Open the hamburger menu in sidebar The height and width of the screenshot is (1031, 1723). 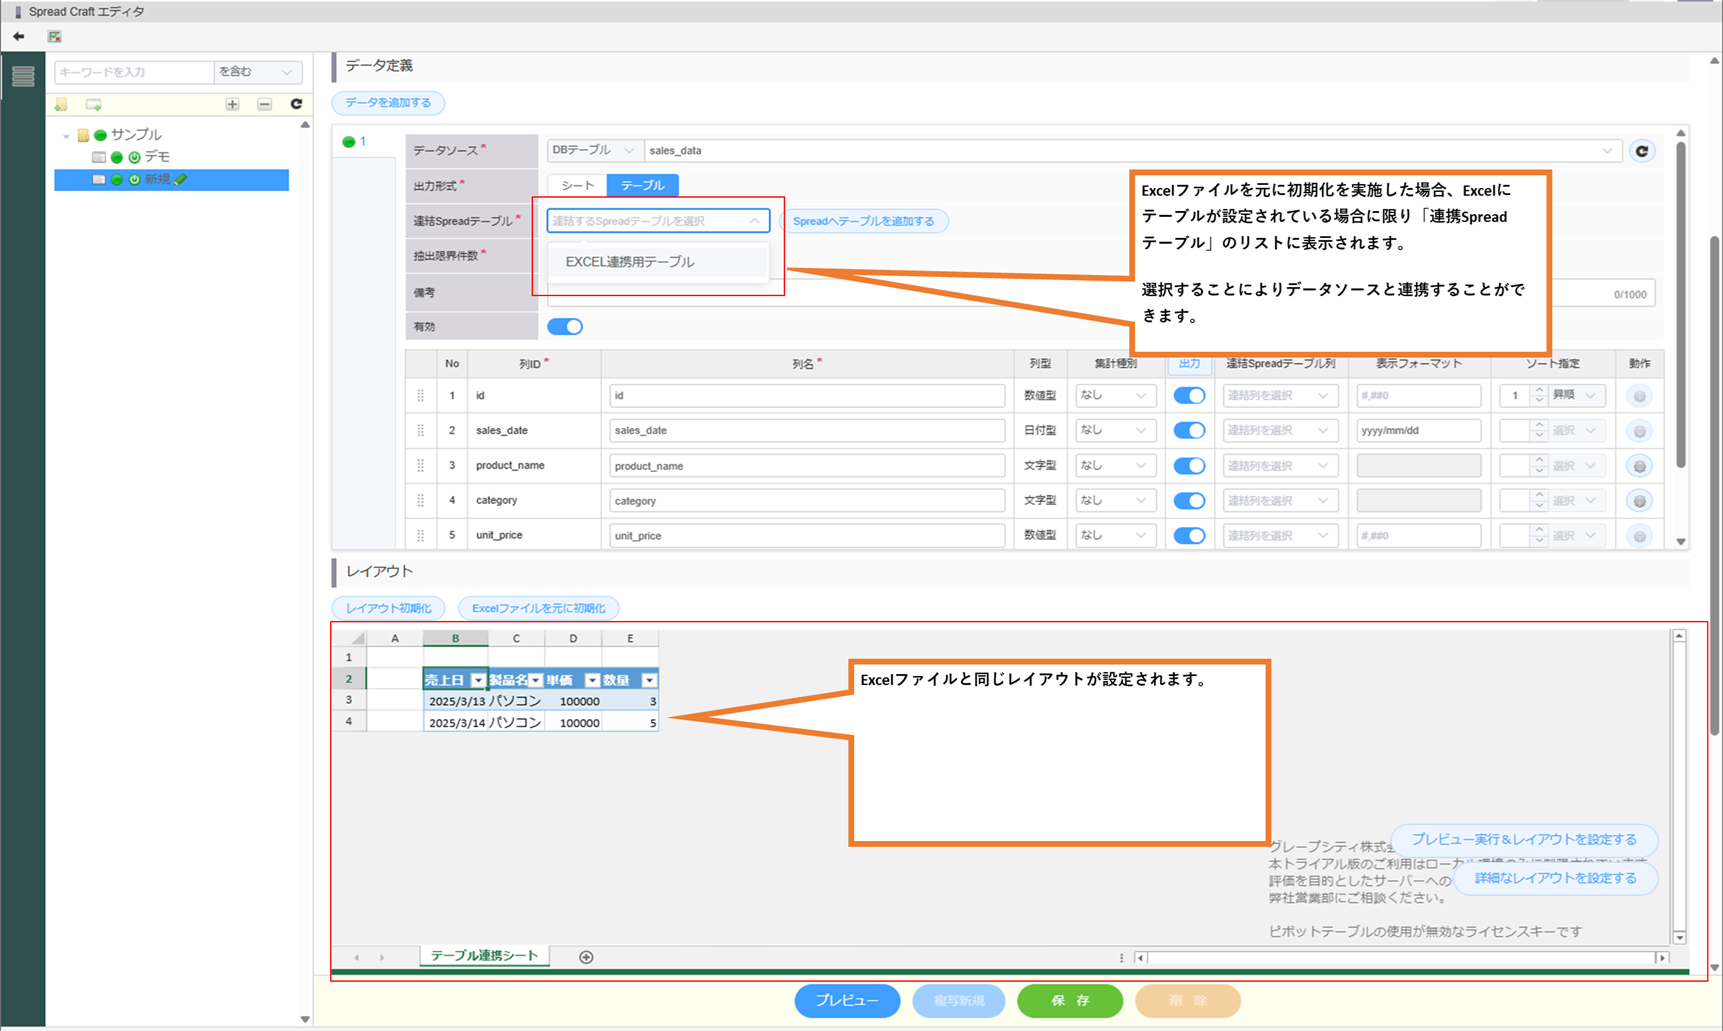pos(23,76)
